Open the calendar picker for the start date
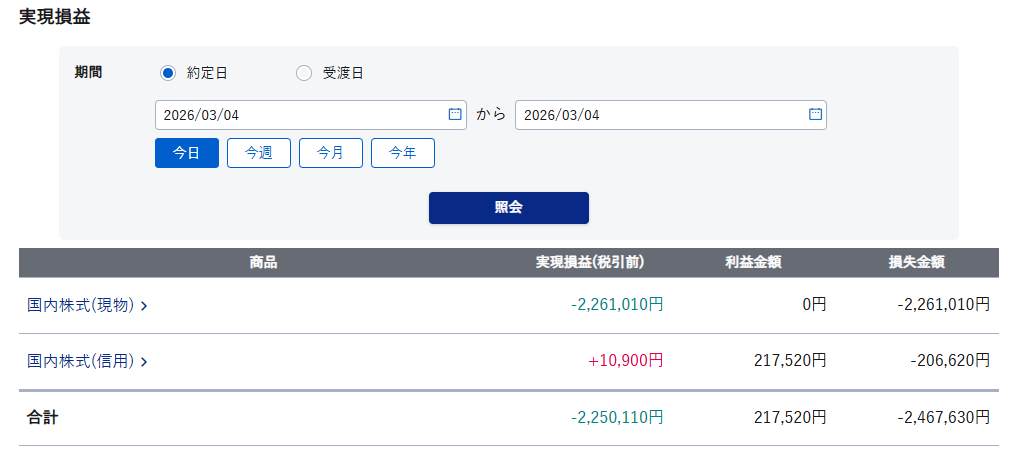The width and height of the screenshot is (1011, 453). tap(455, 115)
